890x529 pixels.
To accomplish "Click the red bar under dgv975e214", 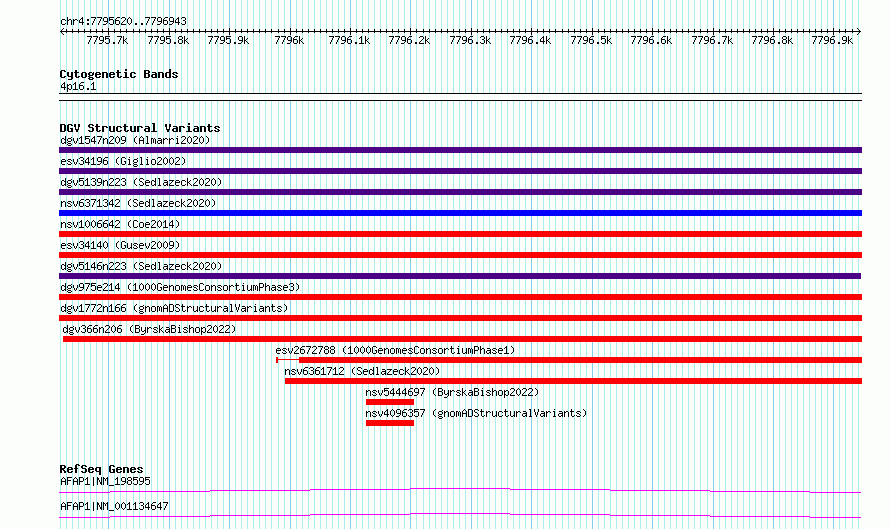I will coord(460,297).
